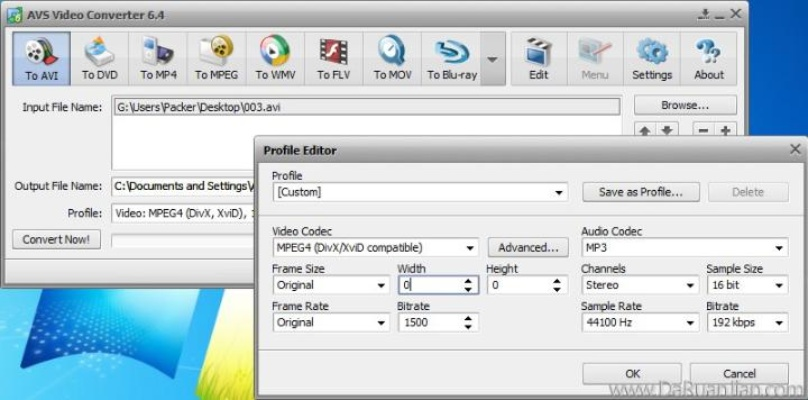Open the Sample Rate 44100 Hz dropdown

[640, 323]
